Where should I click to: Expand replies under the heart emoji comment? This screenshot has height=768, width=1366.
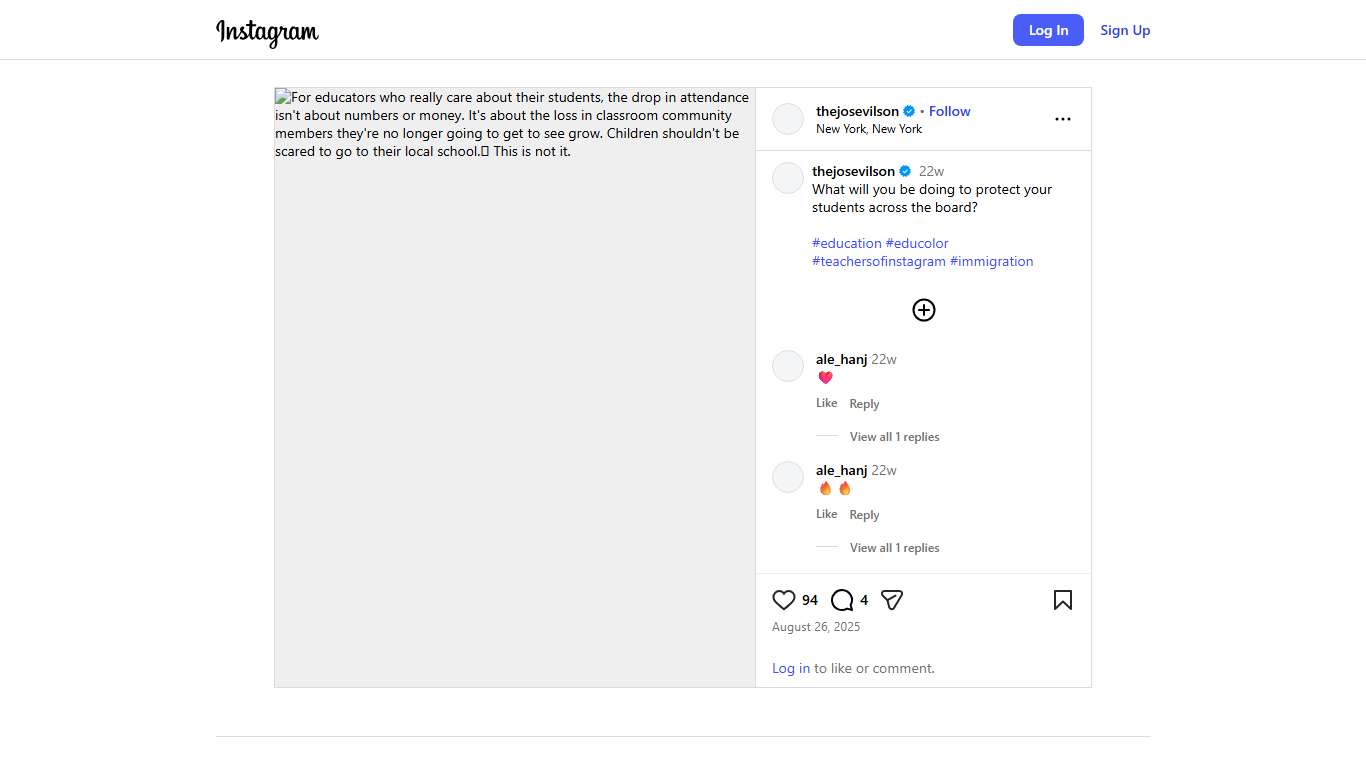tap(894, 437)
